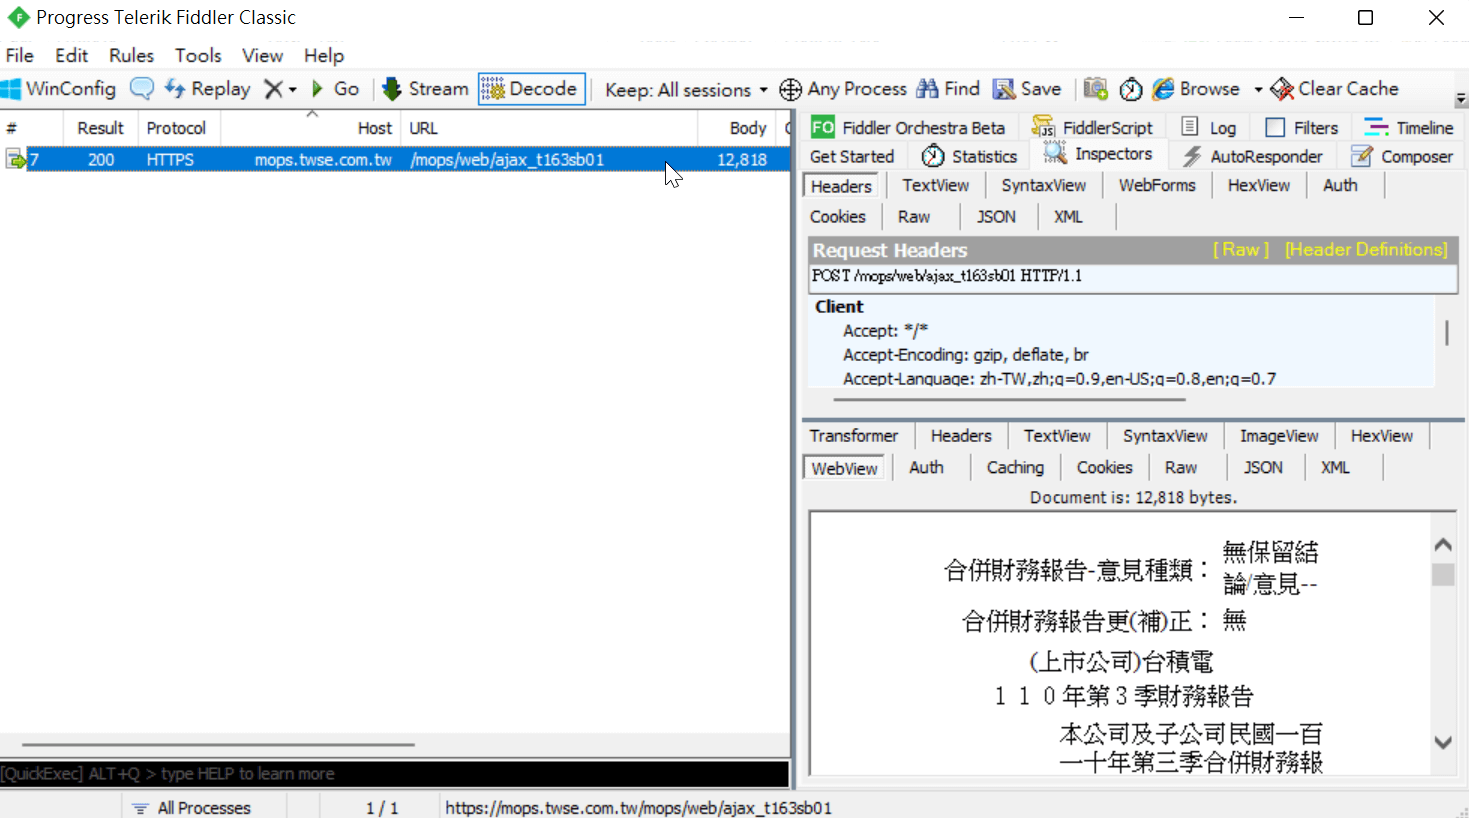Open the response Transformer tab
This screenshot has height=818, width=1469.
pyautogui.click(x=854, y=436)
